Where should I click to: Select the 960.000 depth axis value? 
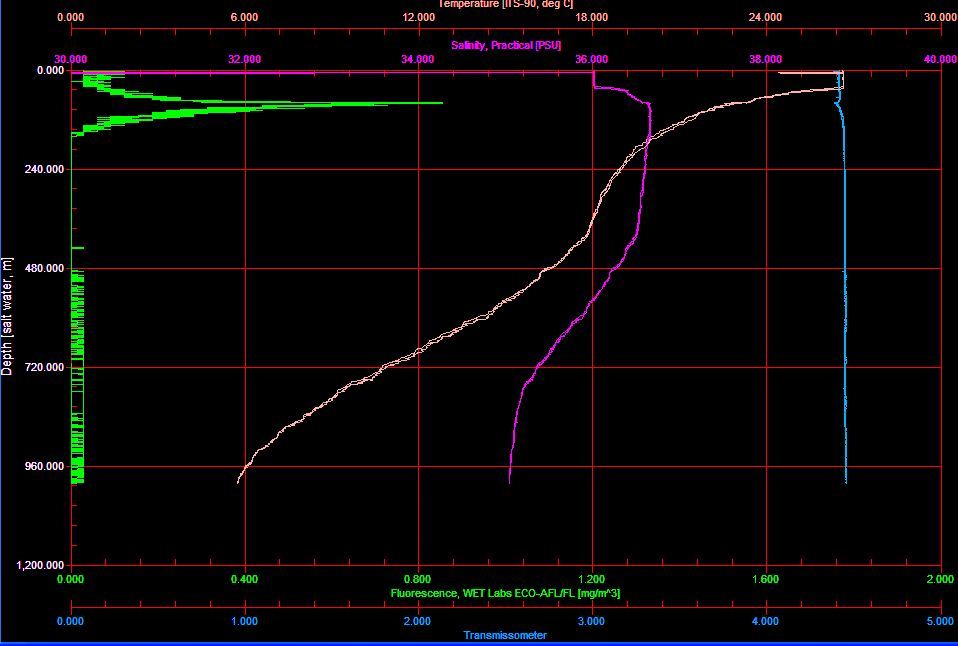44,467
